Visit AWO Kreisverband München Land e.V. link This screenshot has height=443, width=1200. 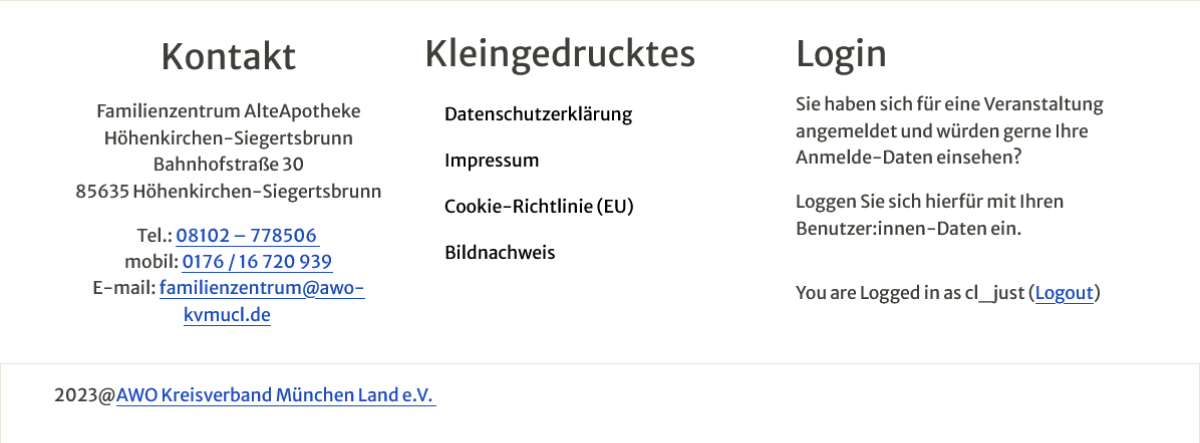click(x=275, y=395)
